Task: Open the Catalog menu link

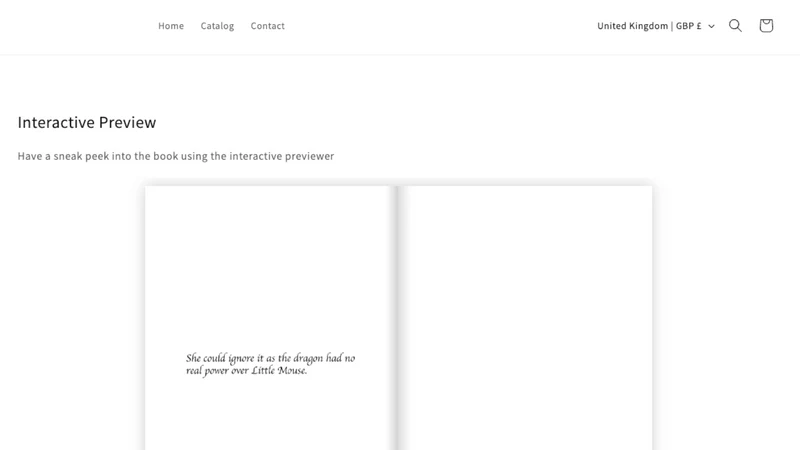Action: (x=217, y=26)
